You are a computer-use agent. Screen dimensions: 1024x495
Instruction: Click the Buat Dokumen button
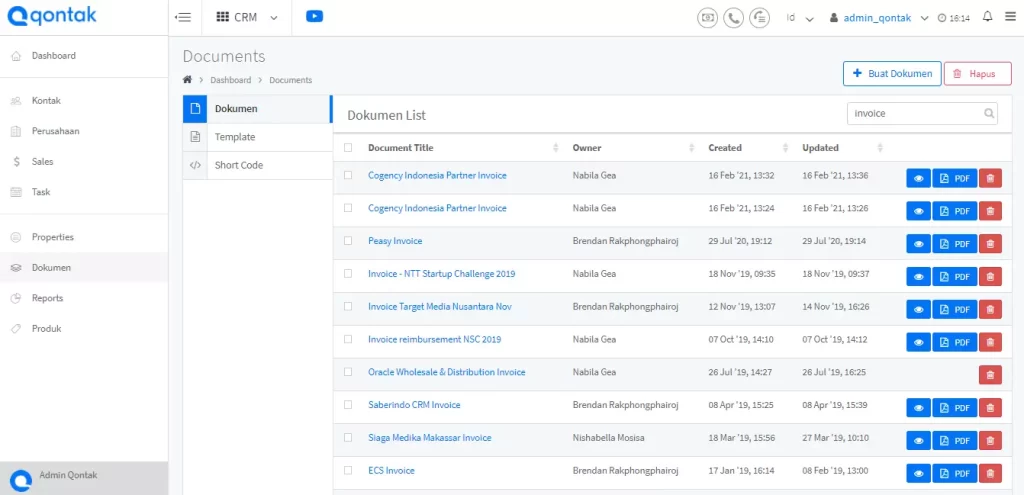click(x=892, y=74)
